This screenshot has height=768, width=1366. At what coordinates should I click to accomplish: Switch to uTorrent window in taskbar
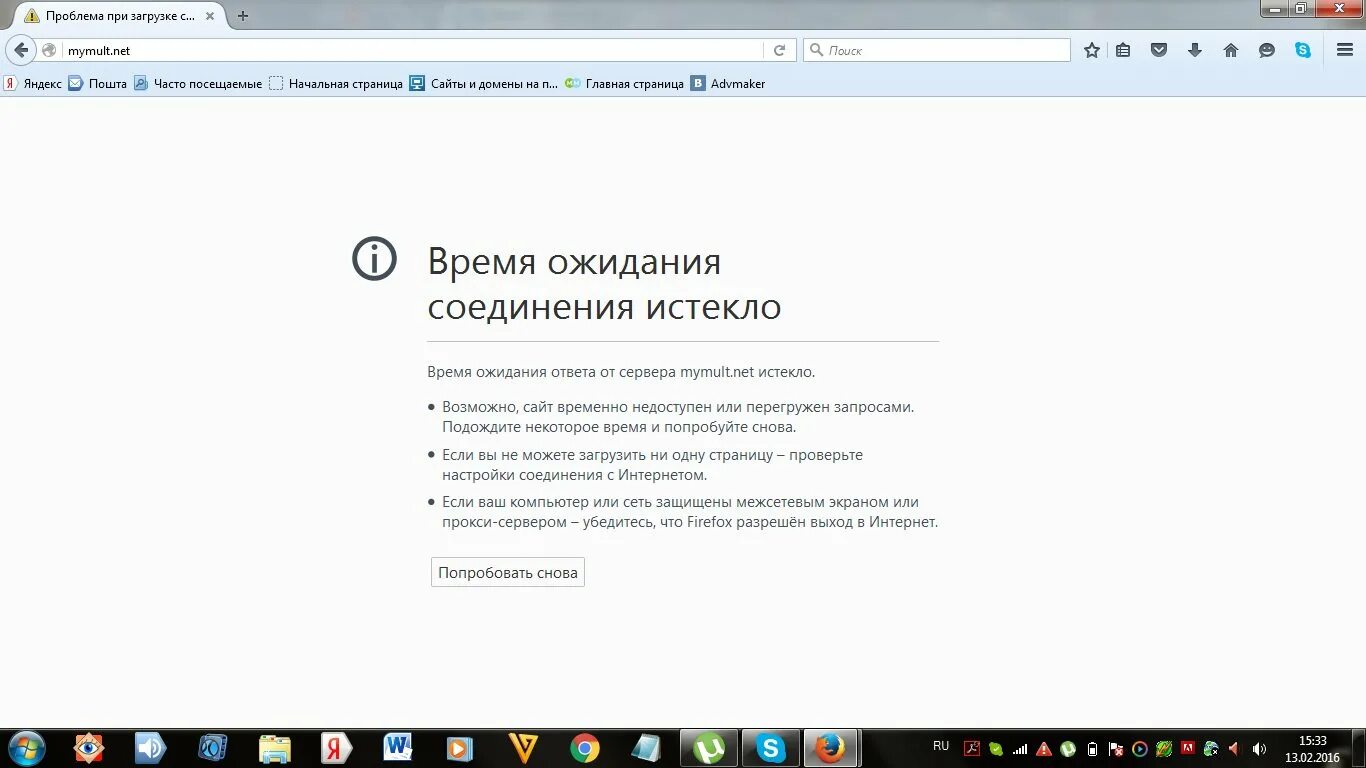[x=709, y=748]
